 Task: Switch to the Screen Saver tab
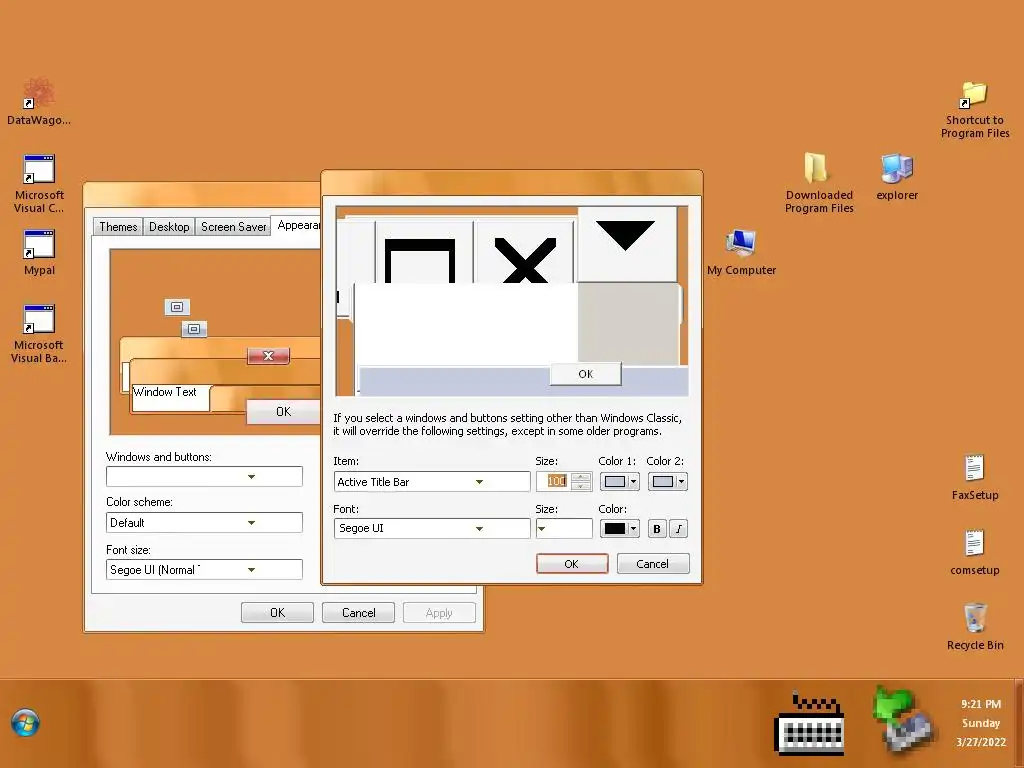point(233,227)
